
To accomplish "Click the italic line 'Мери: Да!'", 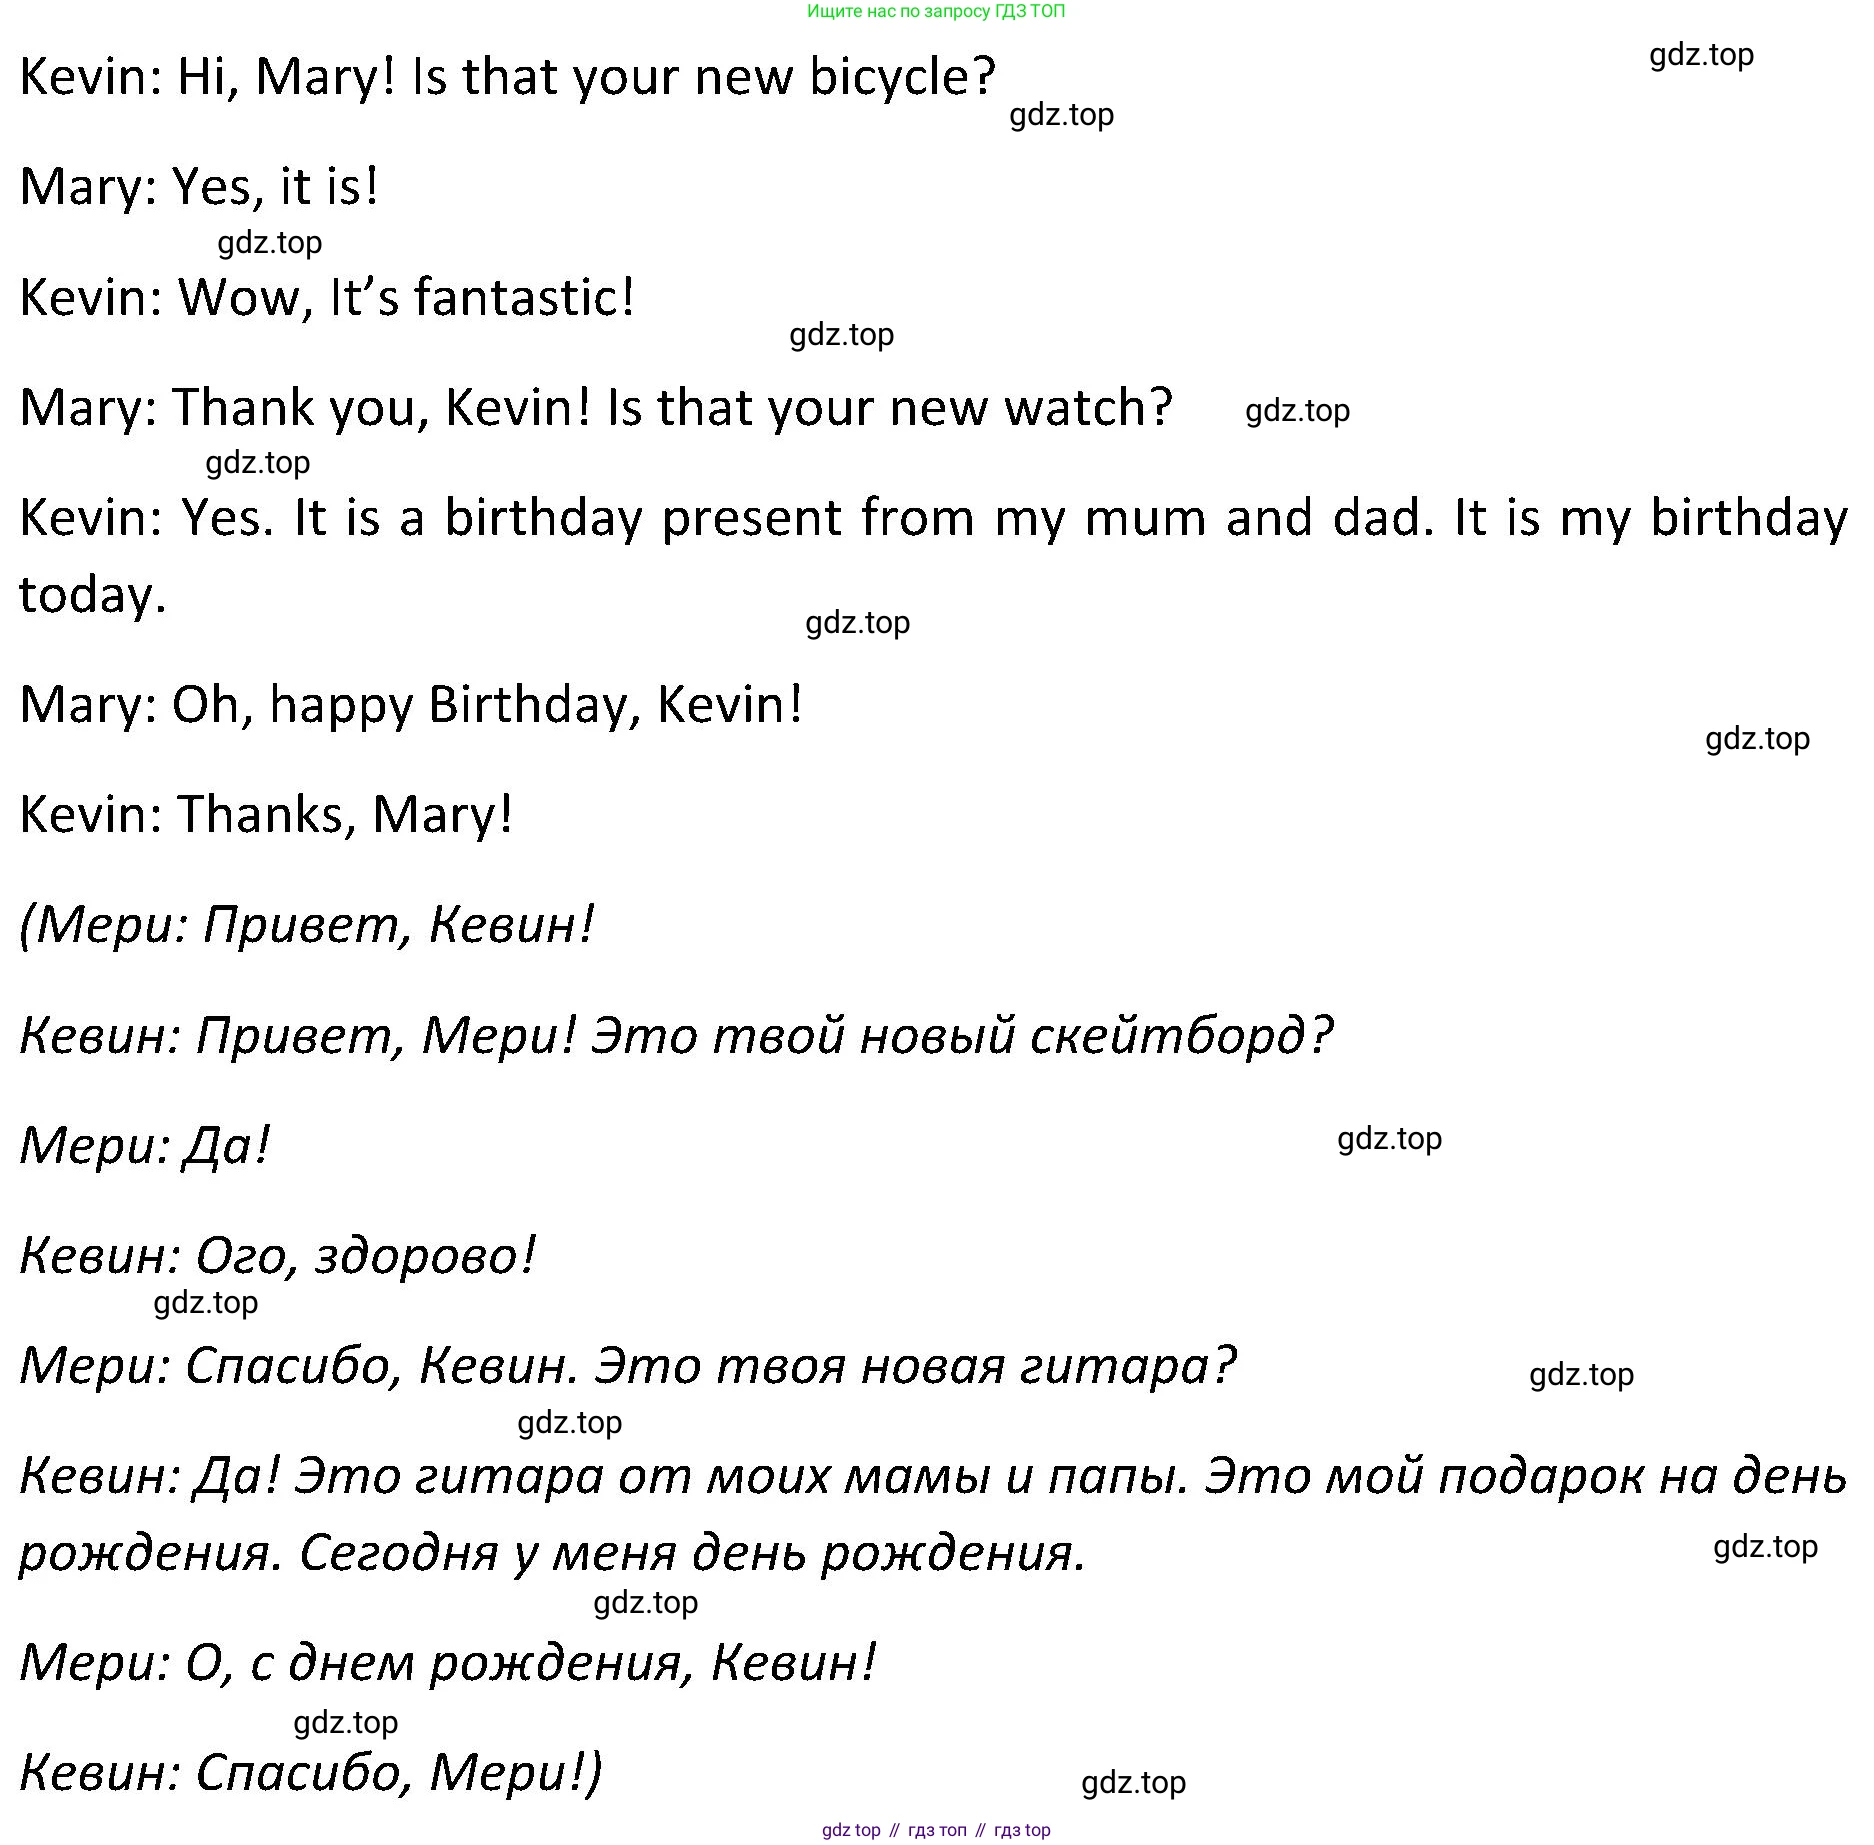I will [145, 1146].
